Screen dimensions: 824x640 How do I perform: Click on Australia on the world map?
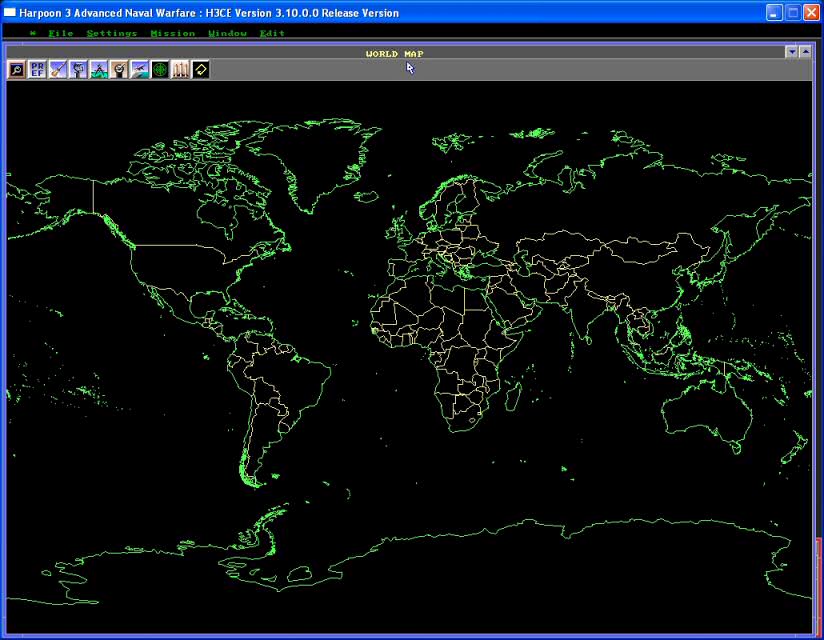coord(706,415)
